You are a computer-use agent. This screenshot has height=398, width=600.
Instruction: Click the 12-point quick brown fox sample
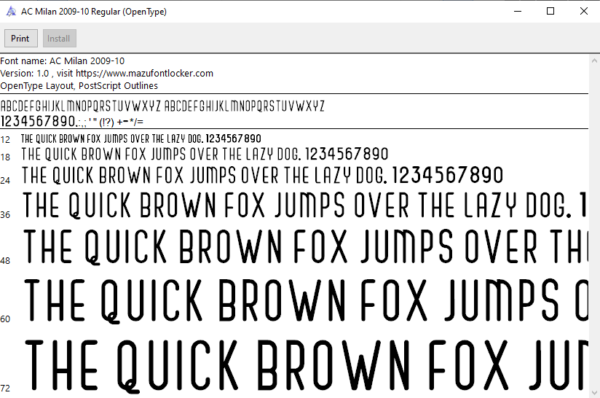click(141, 139)
